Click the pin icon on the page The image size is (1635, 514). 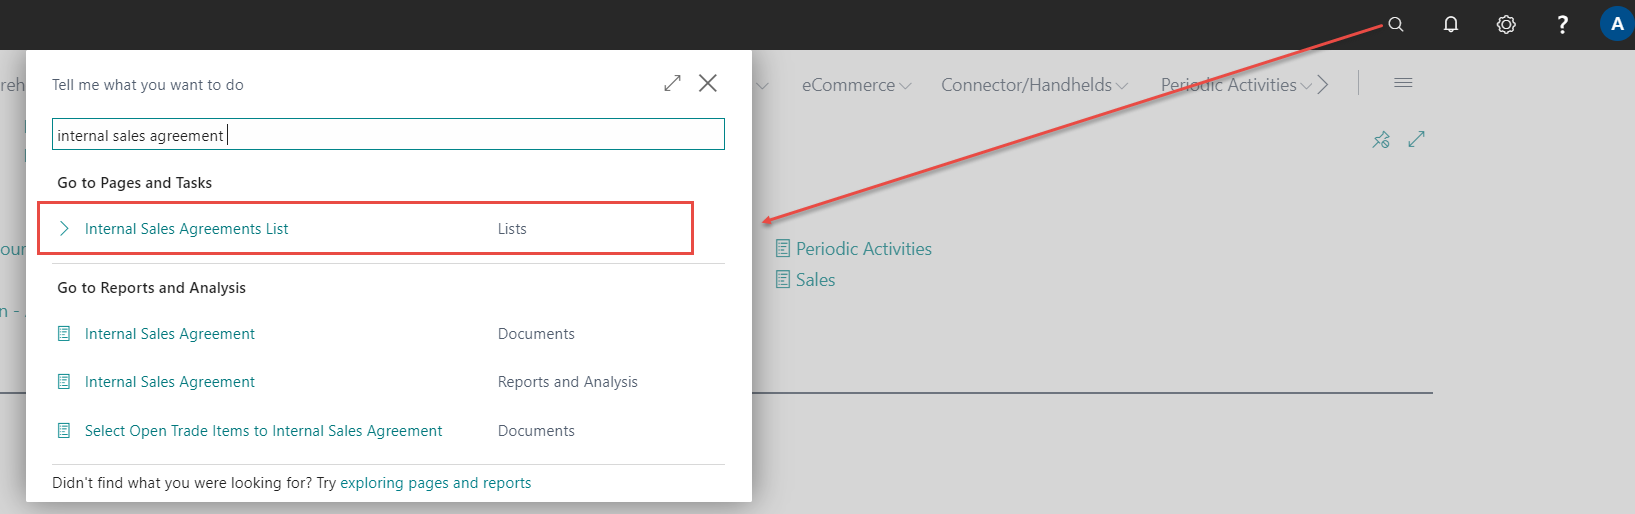(x=1381, y=140)
